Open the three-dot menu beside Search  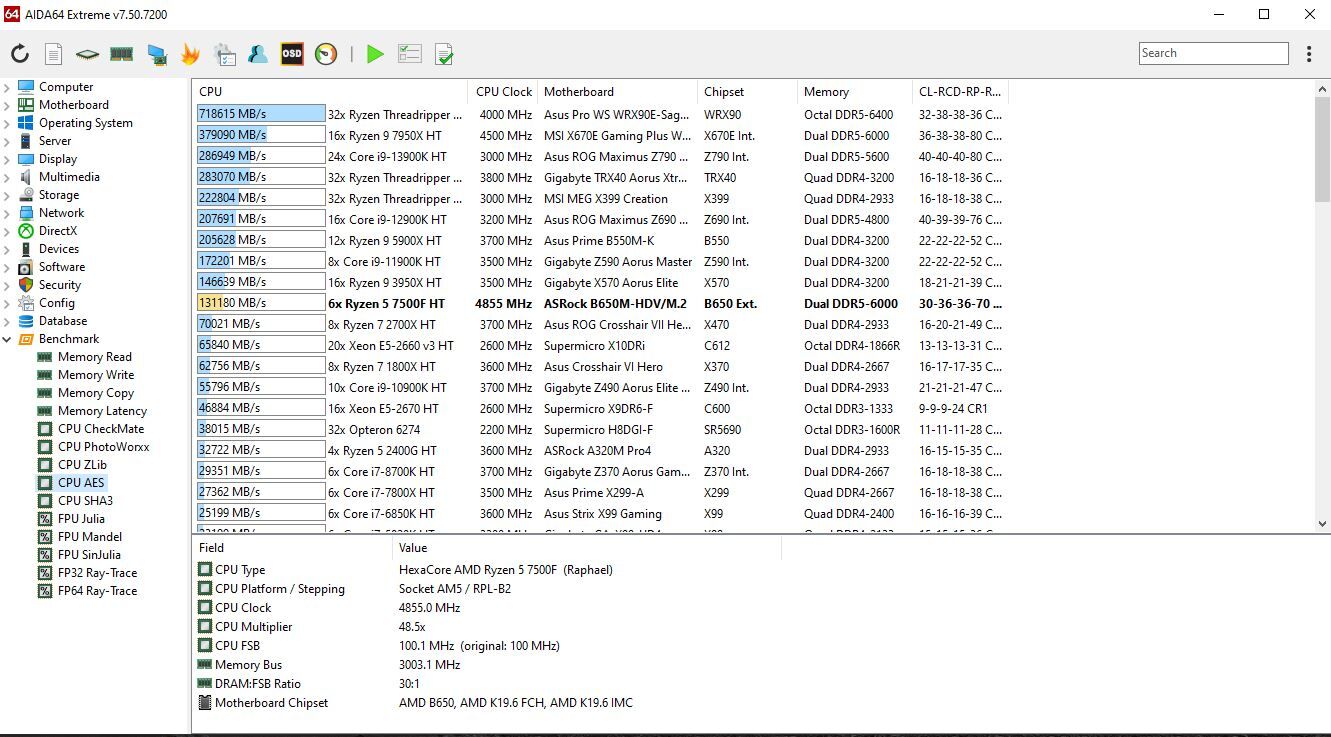pos(1309,54)
